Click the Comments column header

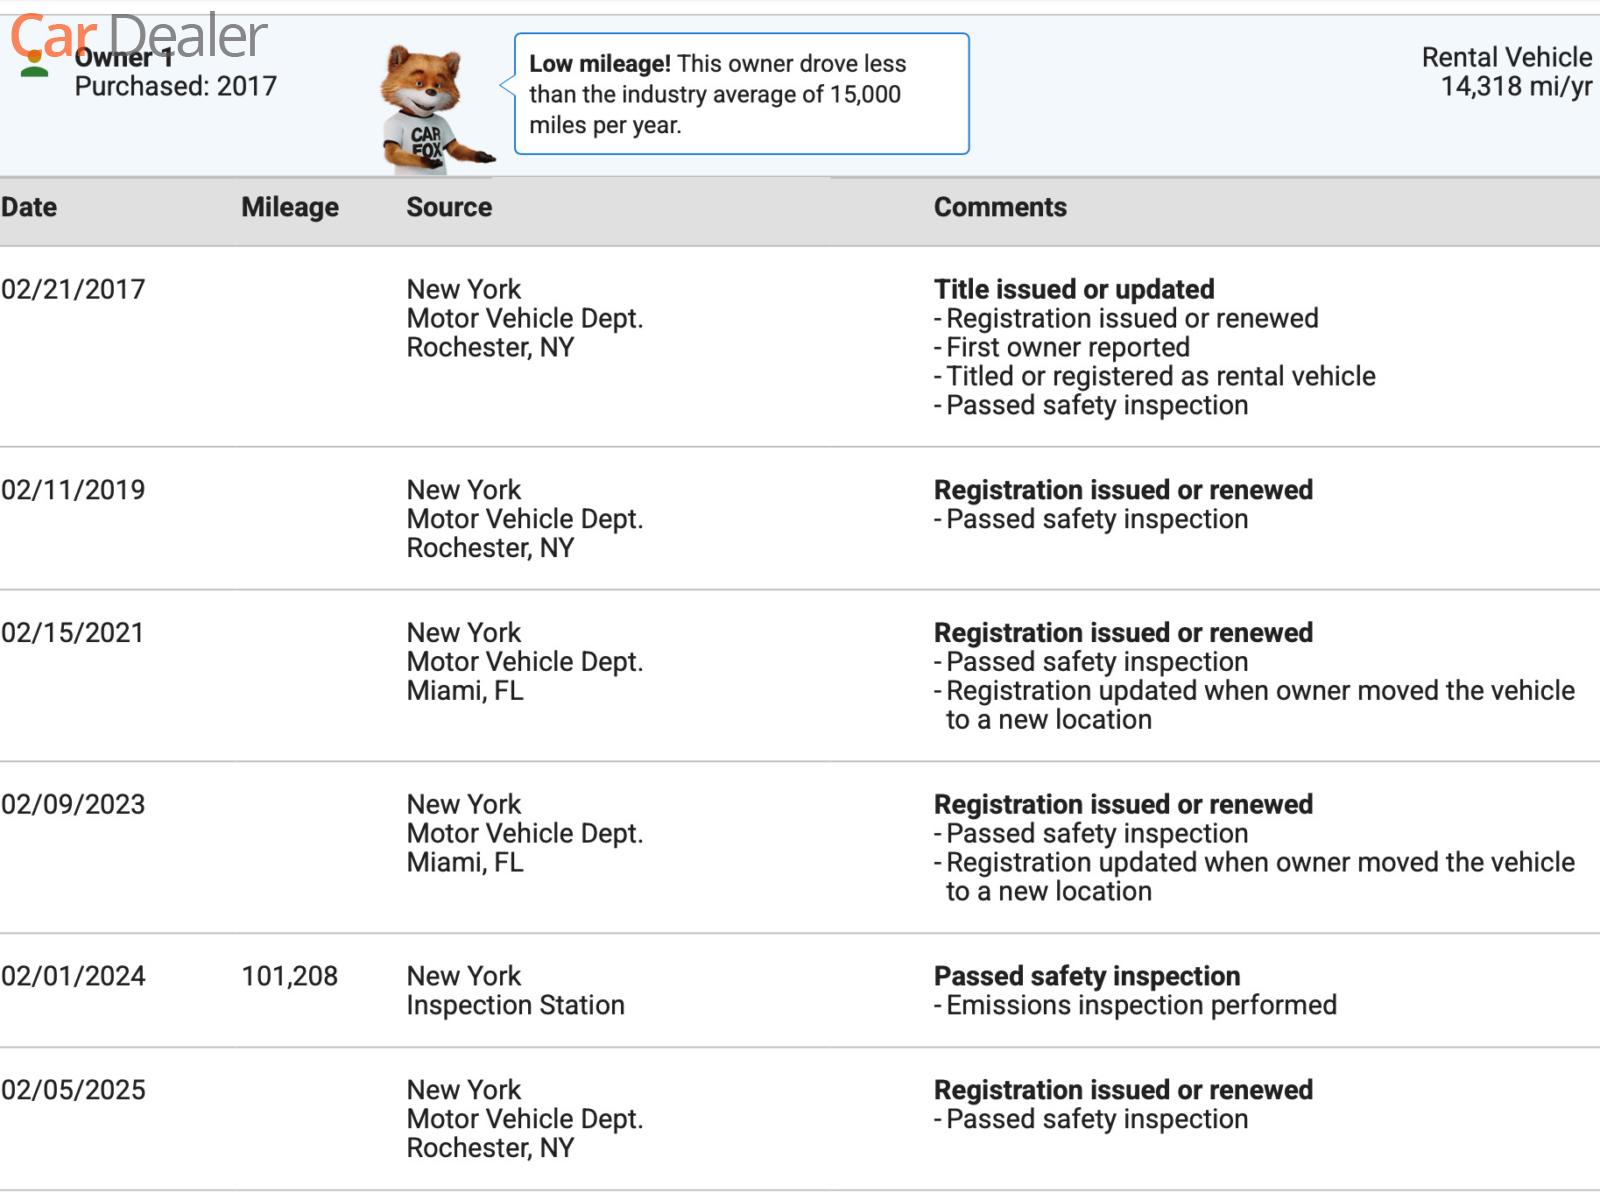pyautogui.click(x=1000, y=207)
